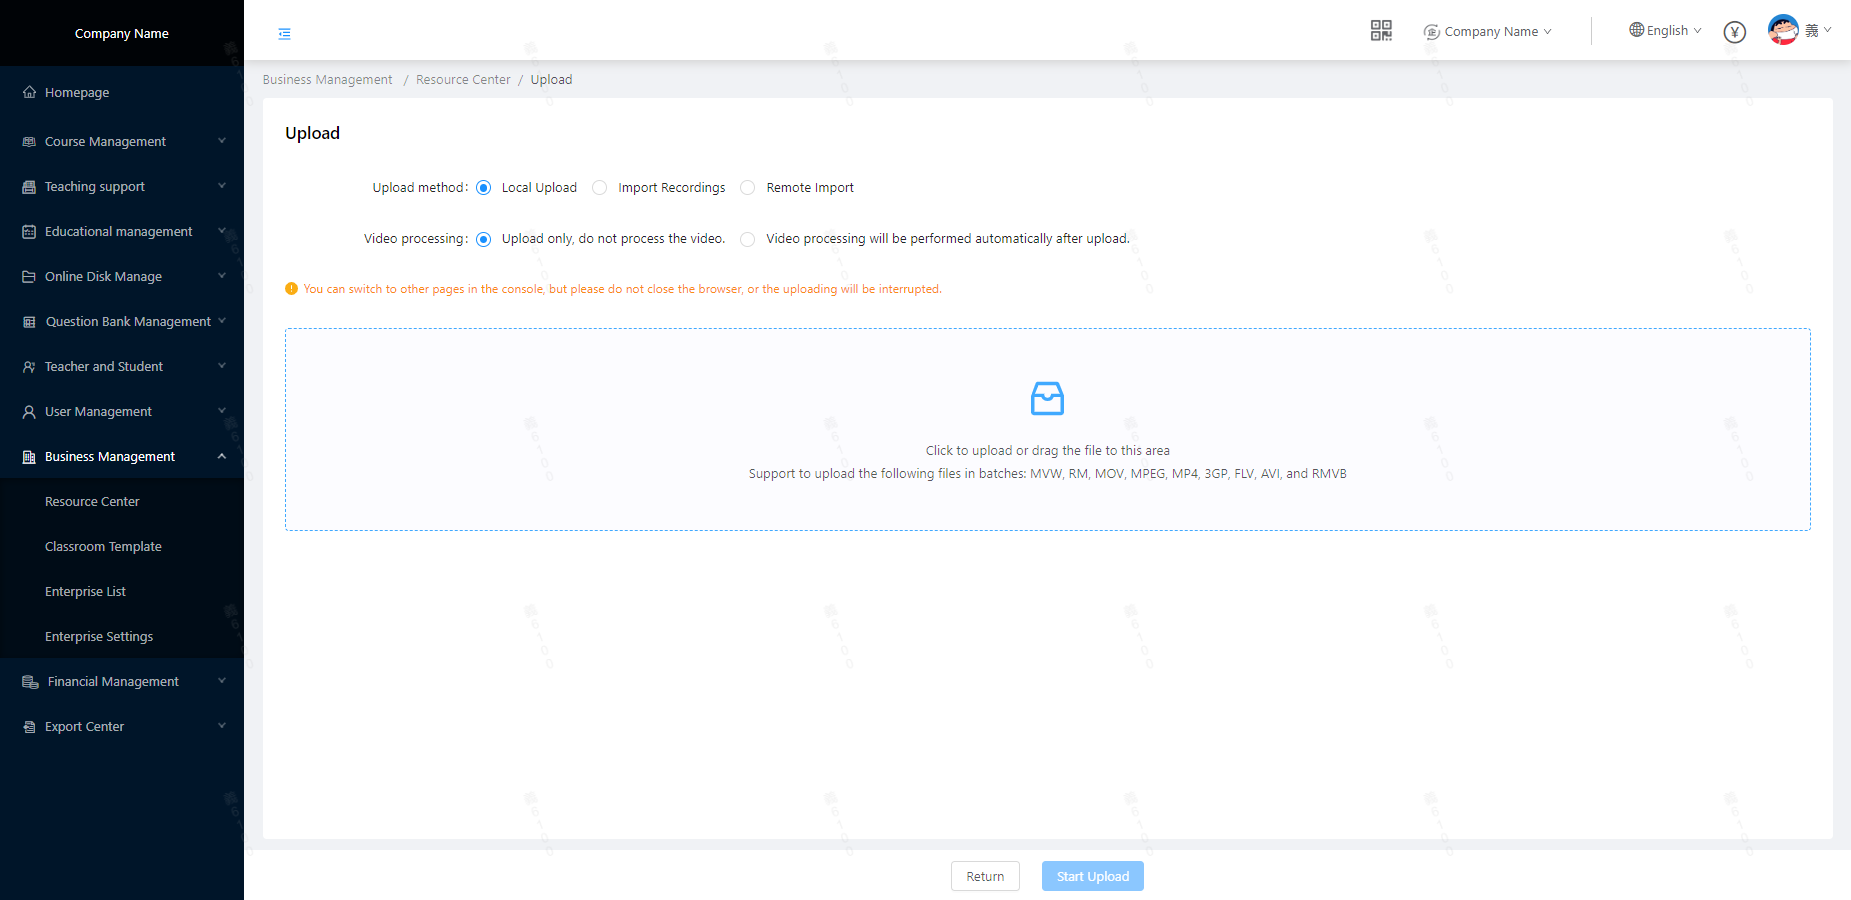Screen dimensions: 1851x900
Task: Click the Return button
Action: click(x=985, y=876)
